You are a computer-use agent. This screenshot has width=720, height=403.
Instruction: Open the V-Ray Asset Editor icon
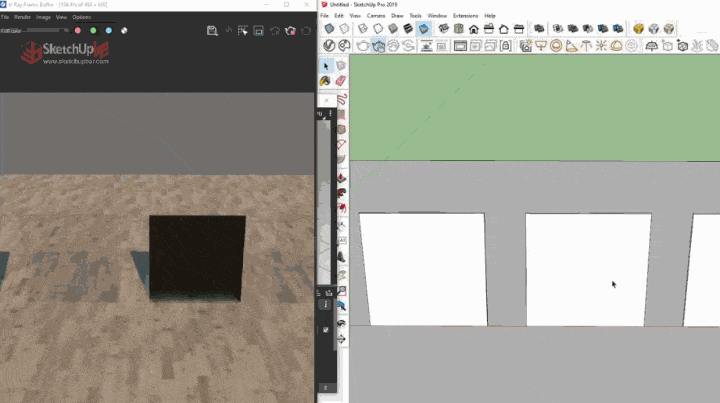pos(329,45)
